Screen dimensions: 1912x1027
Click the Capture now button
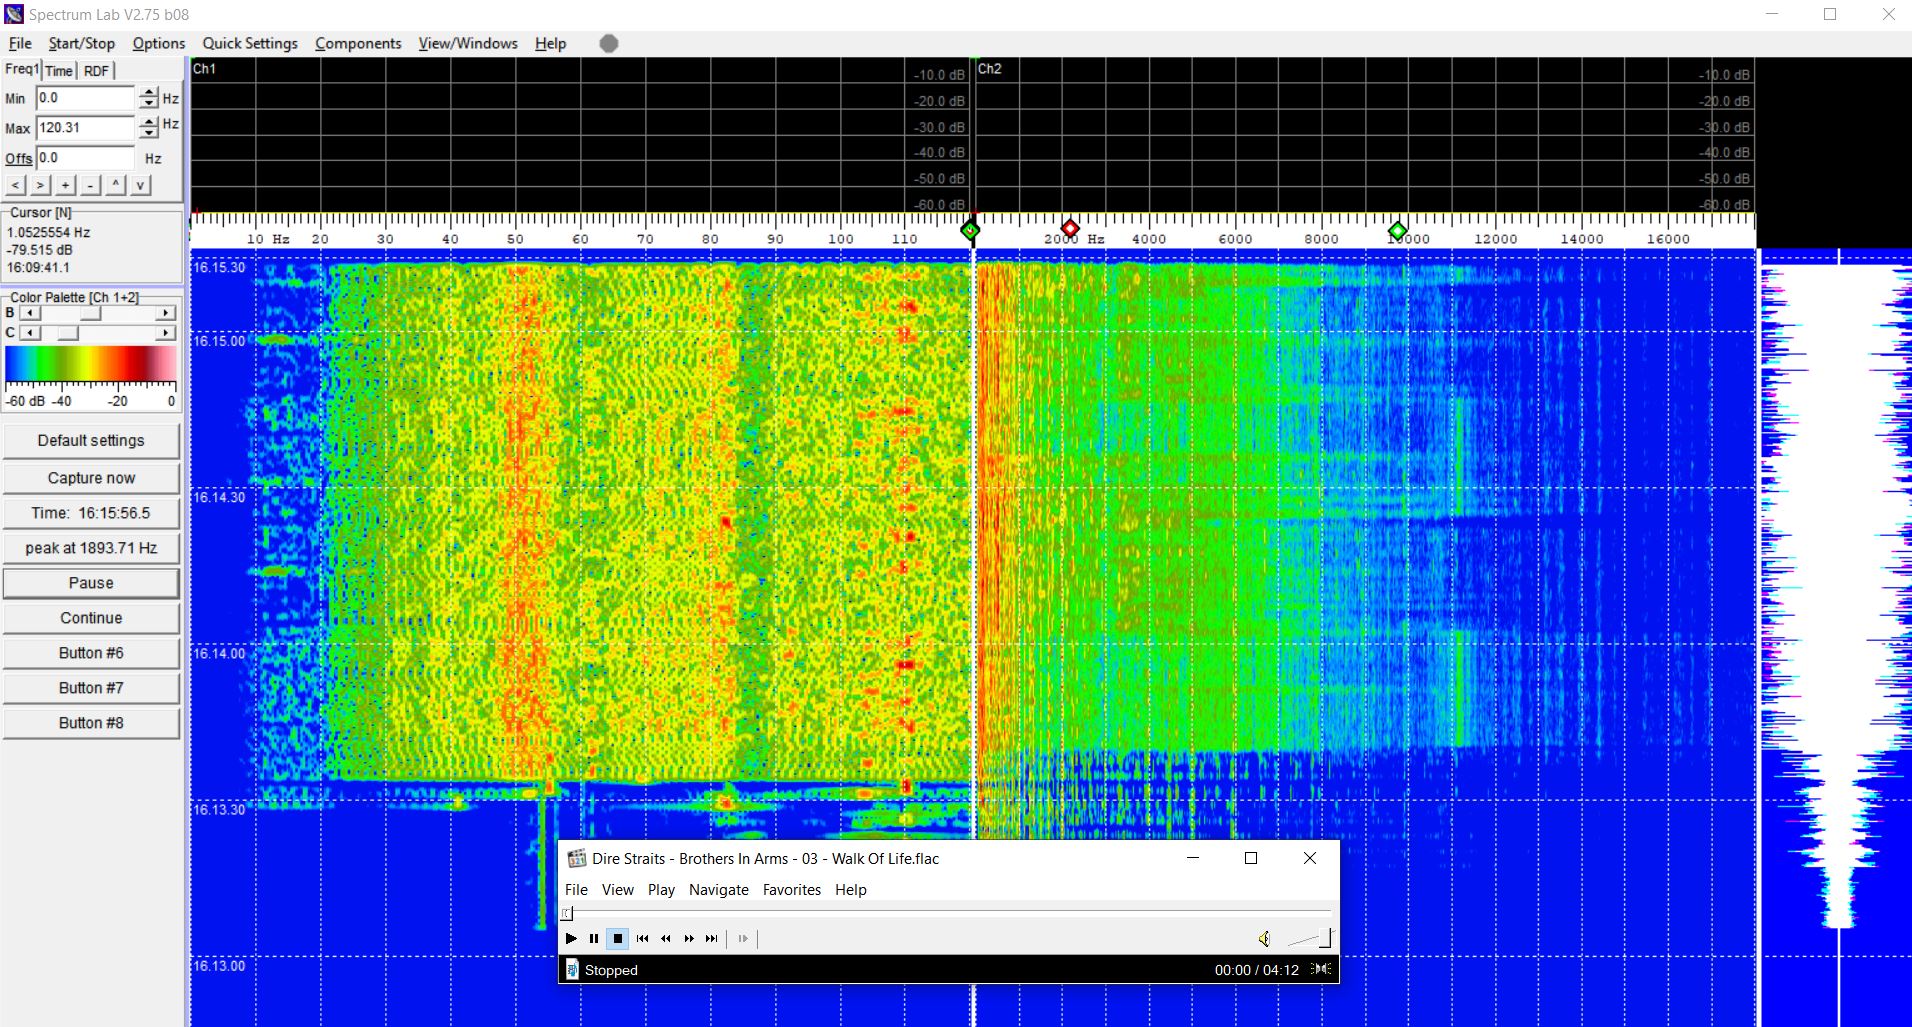click(91, 478)
